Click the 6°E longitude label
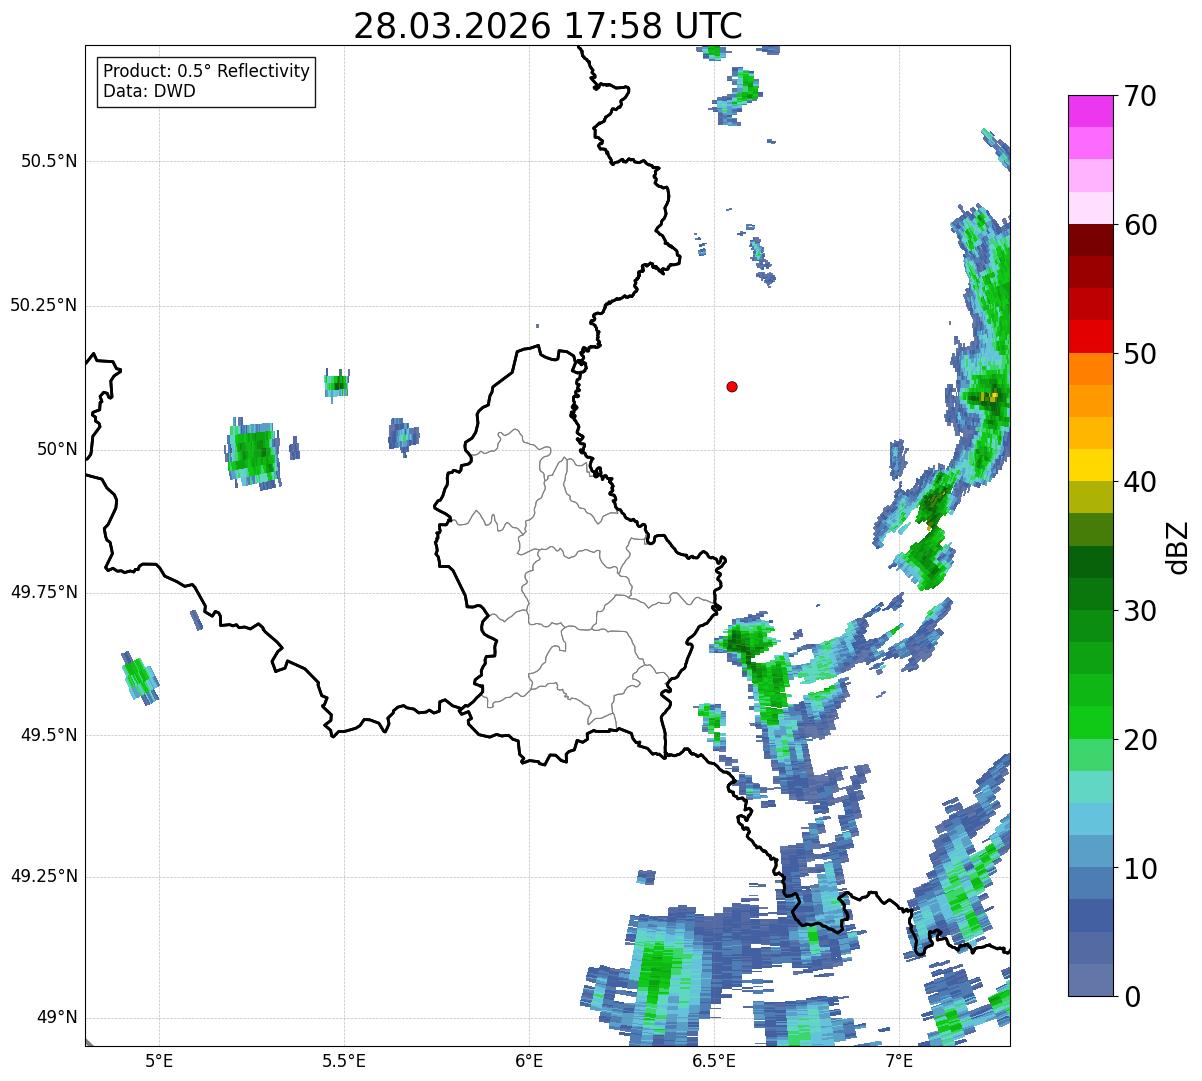The image size is (1202, 1081). (x=529, y=1060)
